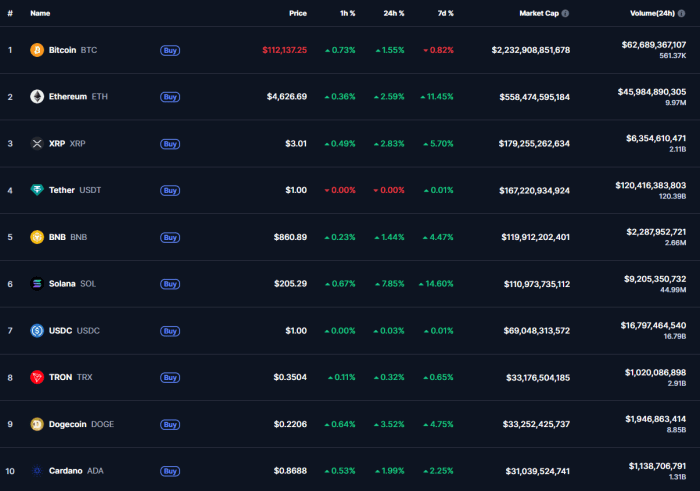The width and height of the screenshot is (700, 491).
Task: Open the Solana SOL name link
Action: pos(72,283)
